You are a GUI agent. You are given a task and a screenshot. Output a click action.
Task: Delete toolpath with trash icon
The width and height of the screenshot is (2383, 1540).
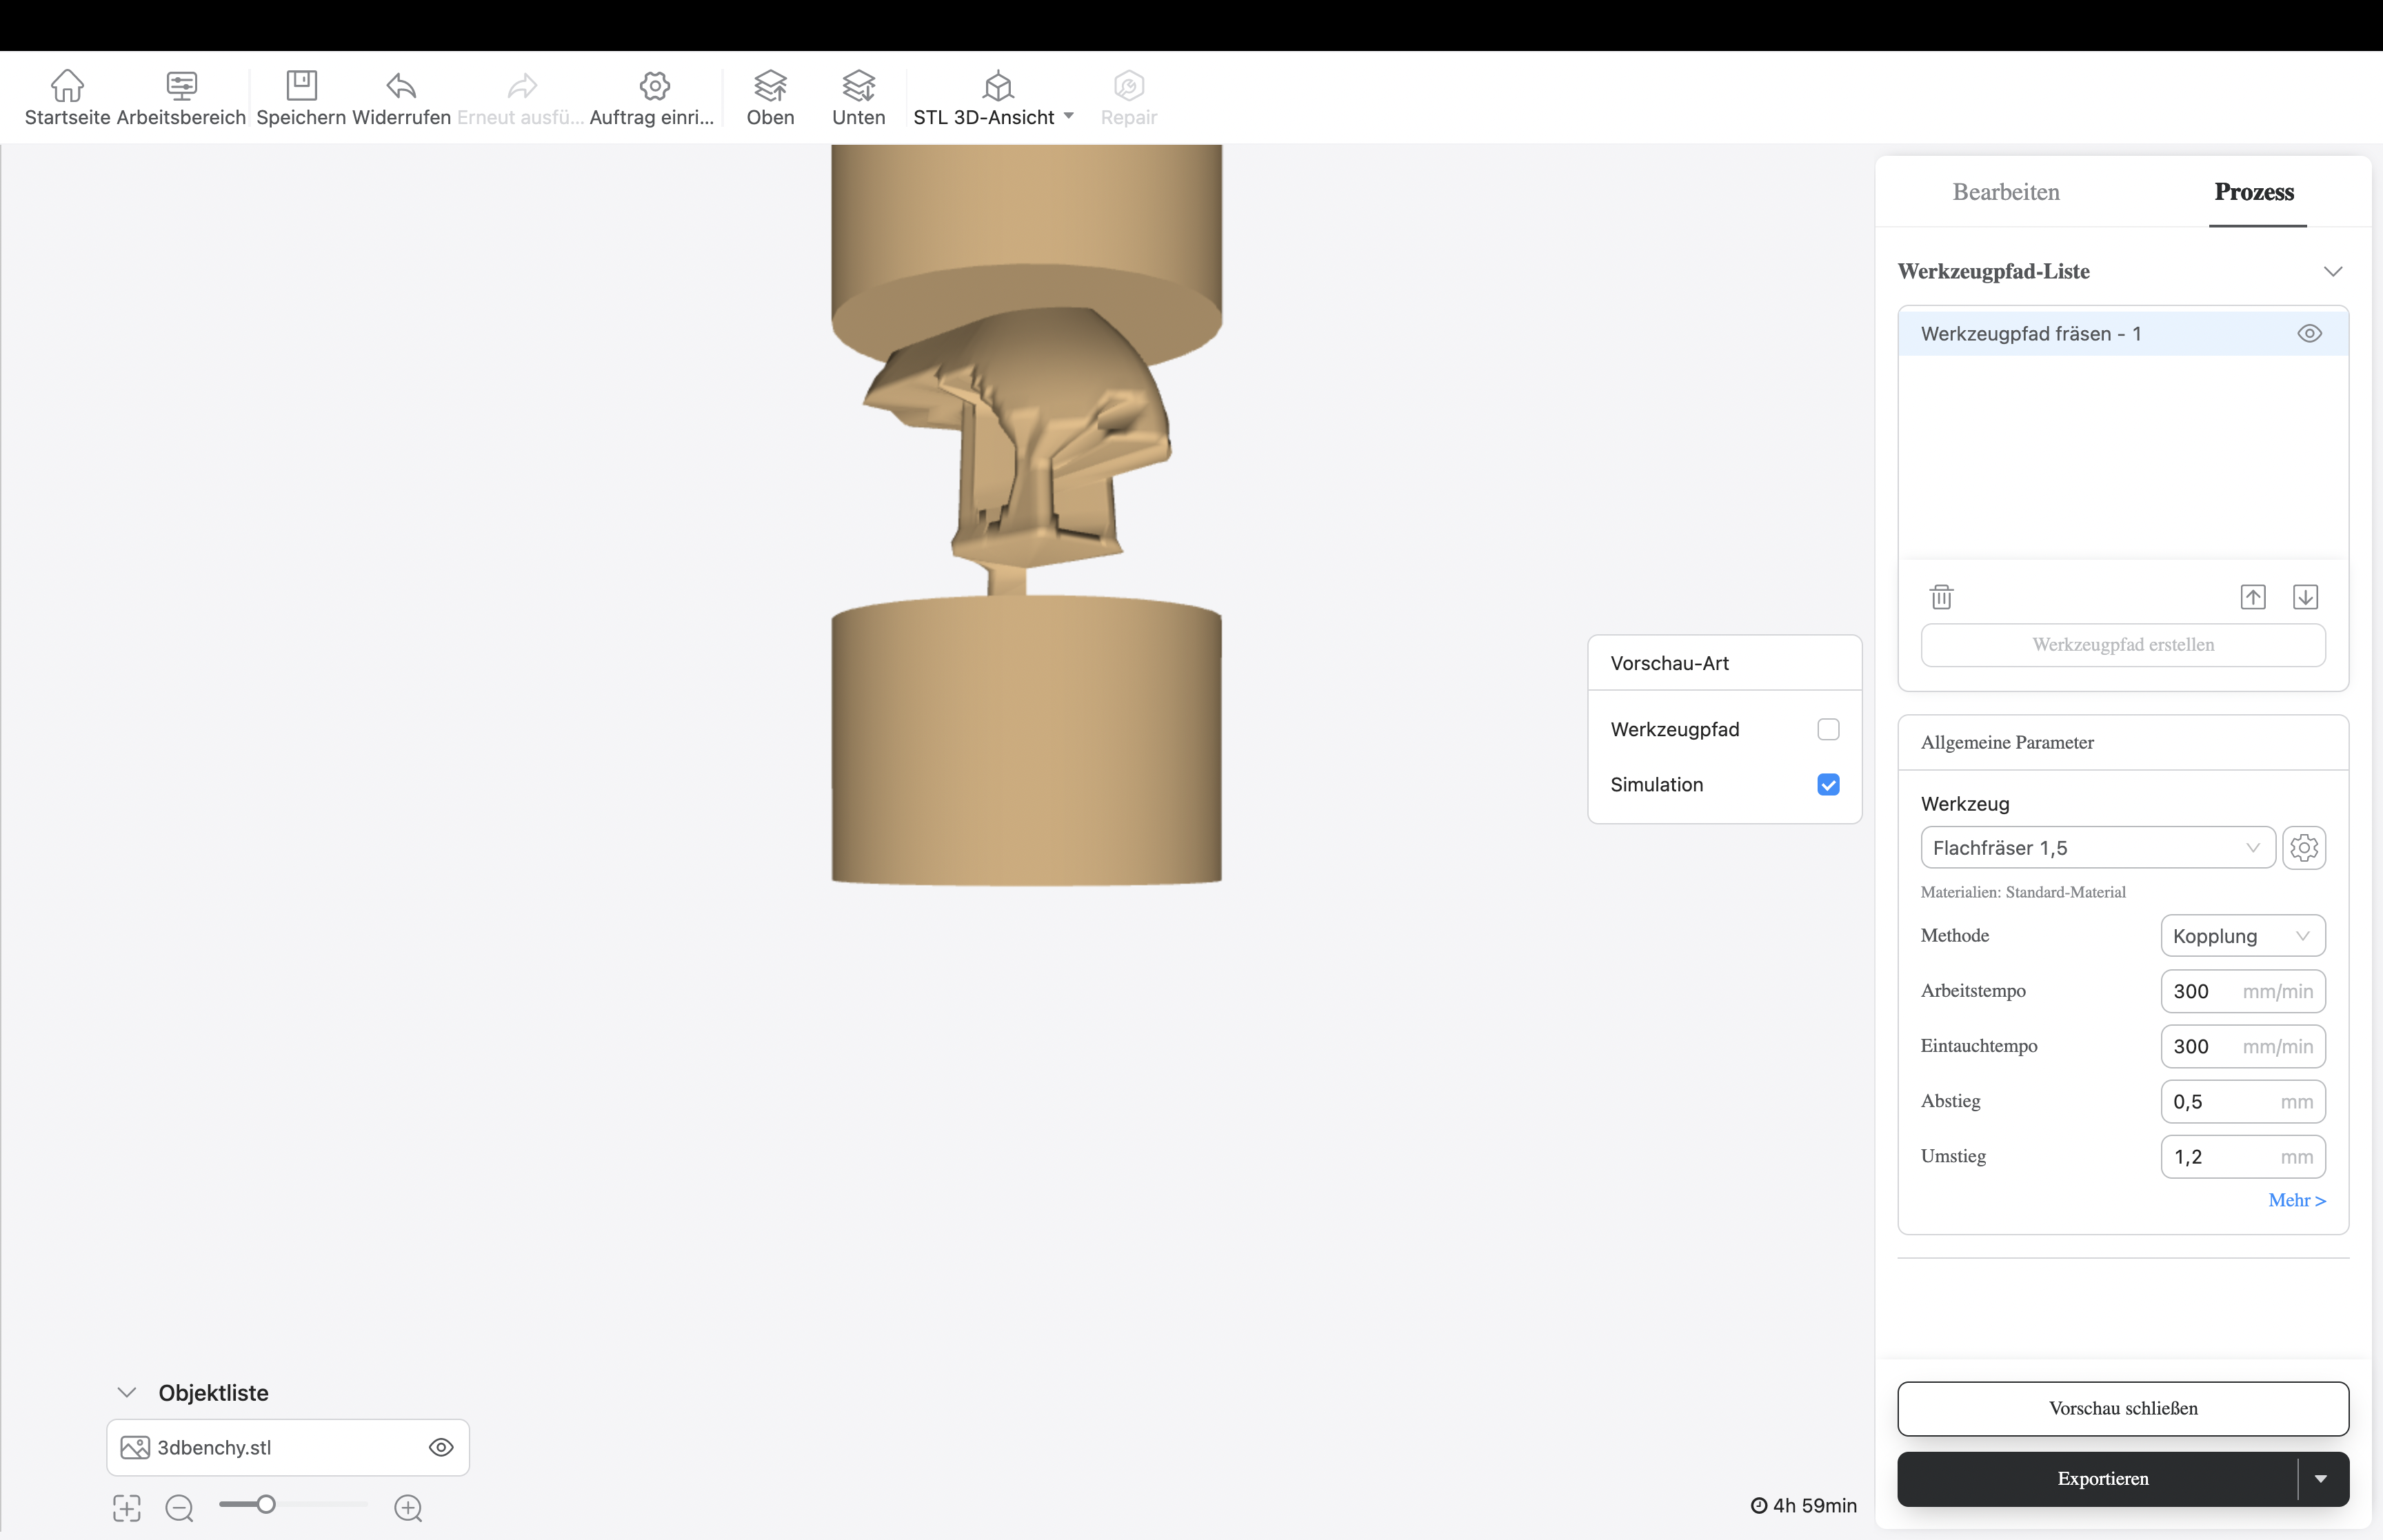[1941, 597]
